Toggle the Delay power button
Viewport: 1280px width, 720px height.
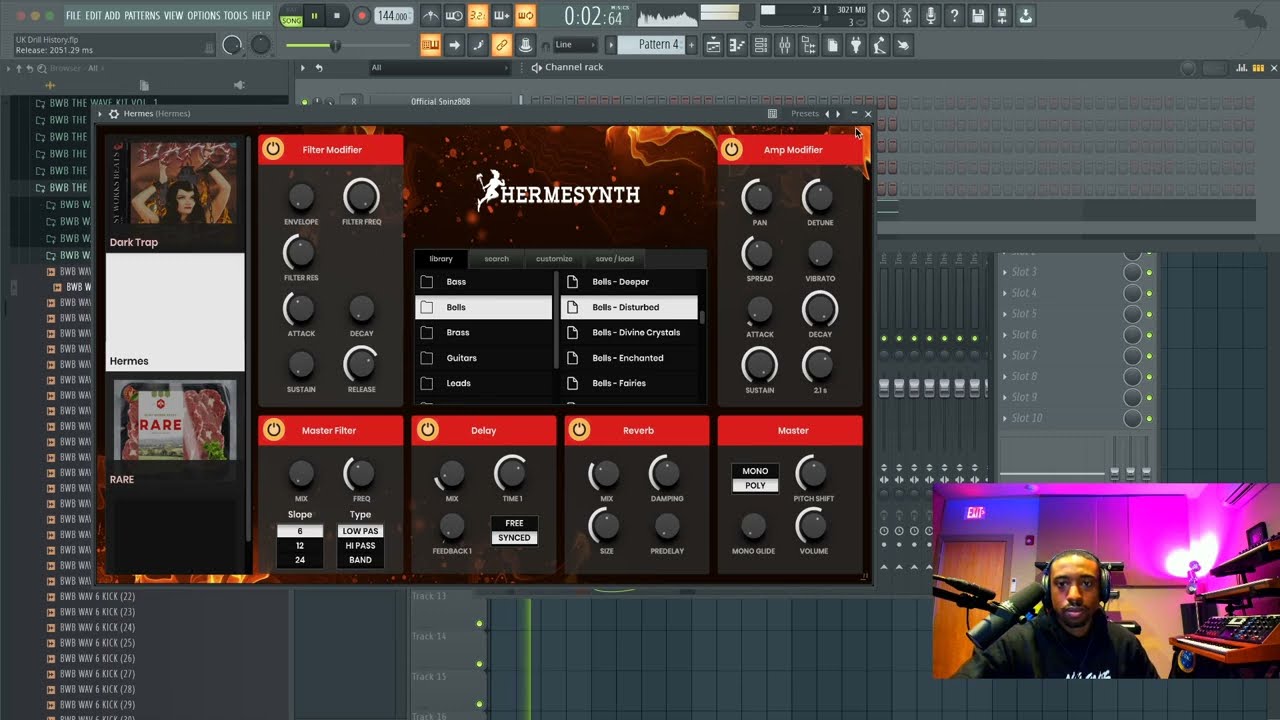(427, 430)
